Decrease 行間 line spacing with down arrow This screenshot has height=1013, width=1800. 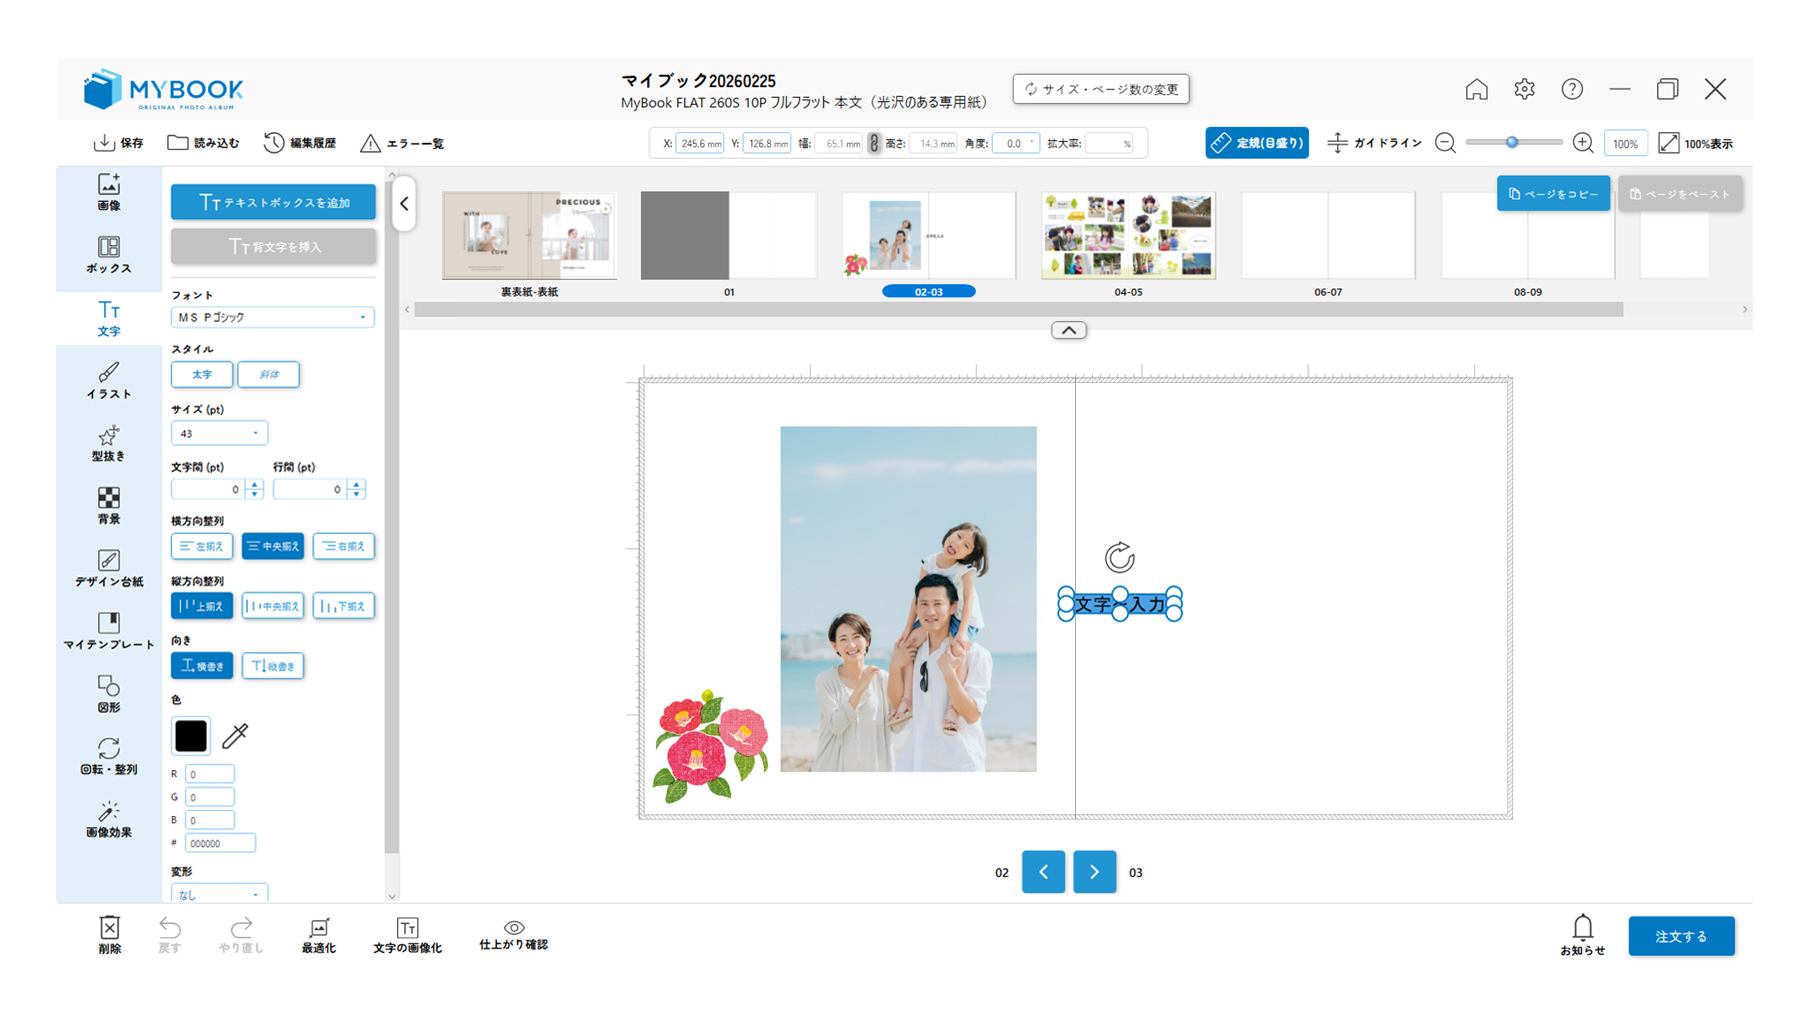click(357, 494)
